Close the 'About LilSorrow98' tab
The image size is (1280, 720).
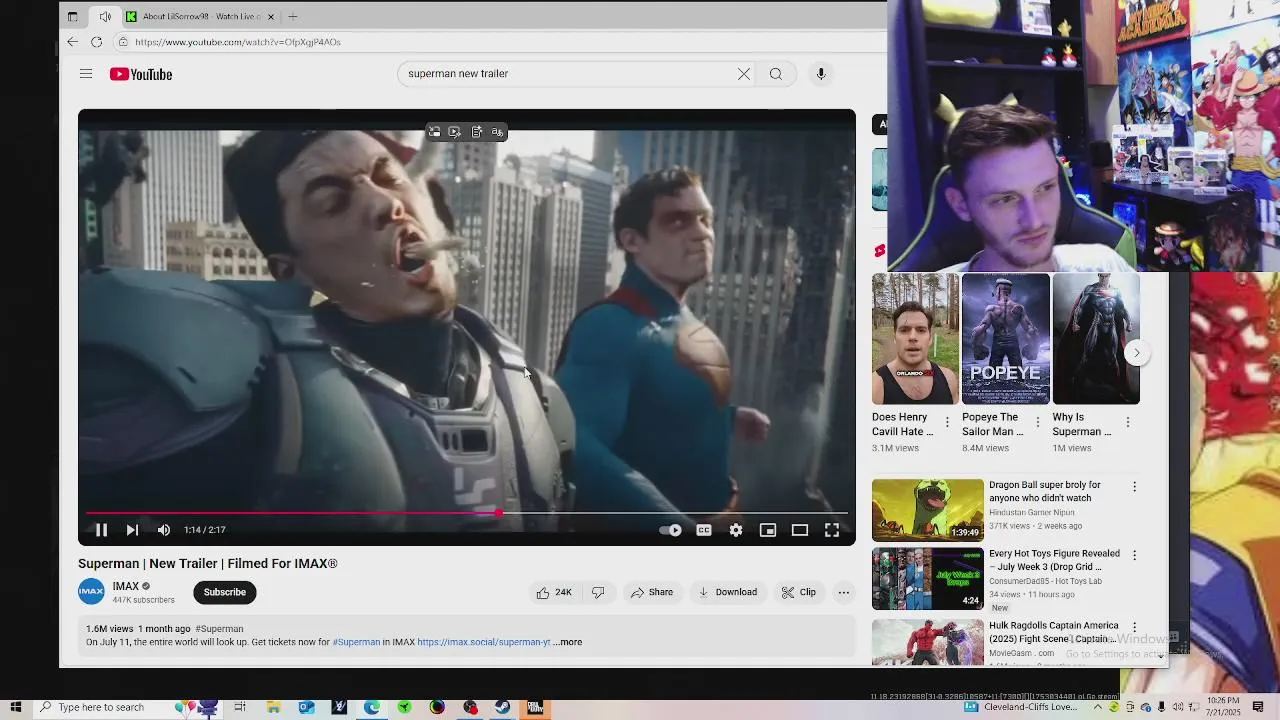click(x=270, y=16)
